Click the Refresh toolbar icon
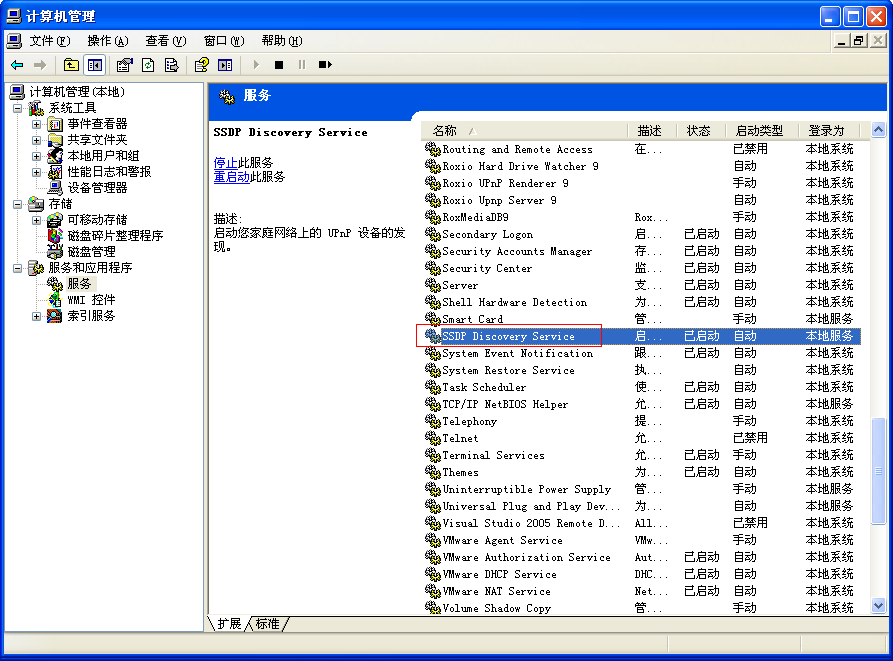Image resolution: width=893 pixels, height=661 pixels. coord(148,64)
